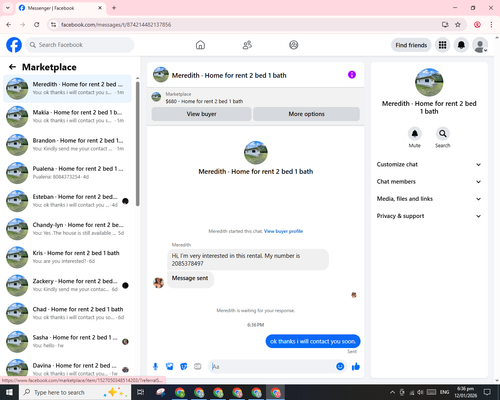Expand Media, files and links section
Viewport: 500px width, 400px height.
coord(429,199)
